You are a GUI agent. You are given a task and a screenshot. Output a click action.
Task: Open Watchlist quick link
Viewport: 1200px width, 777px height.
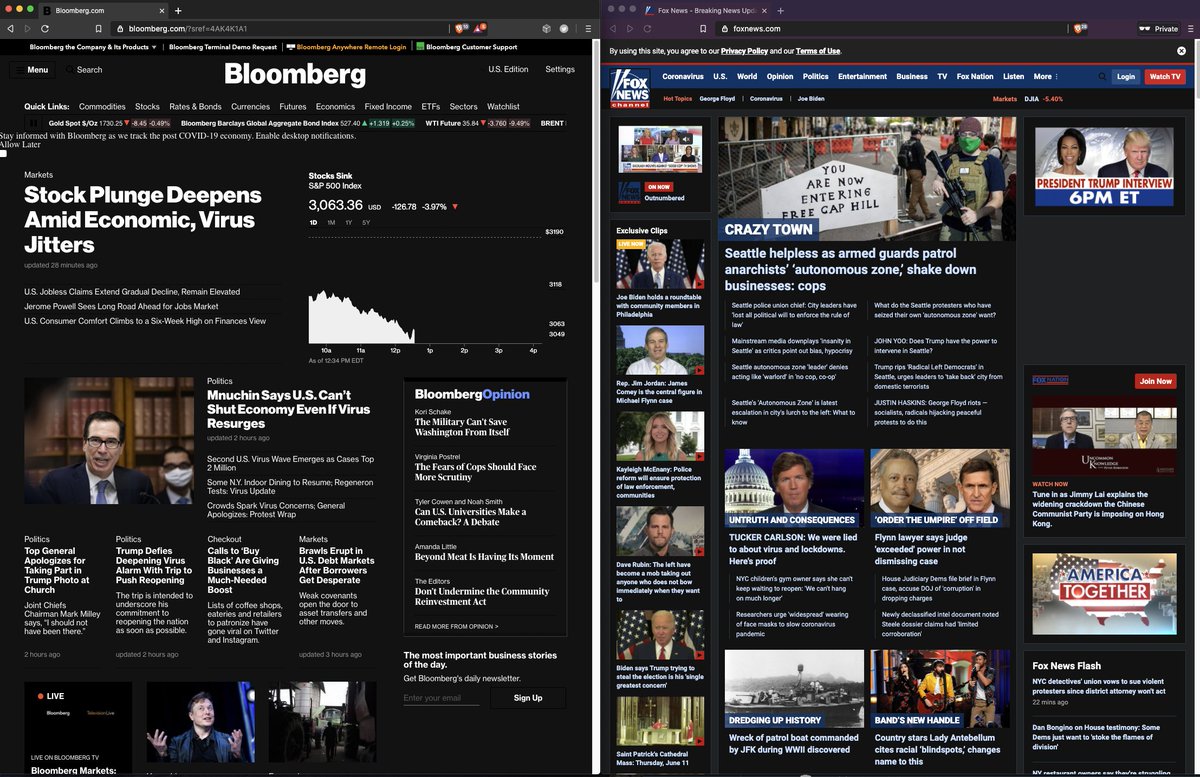(x=503, y=106)
